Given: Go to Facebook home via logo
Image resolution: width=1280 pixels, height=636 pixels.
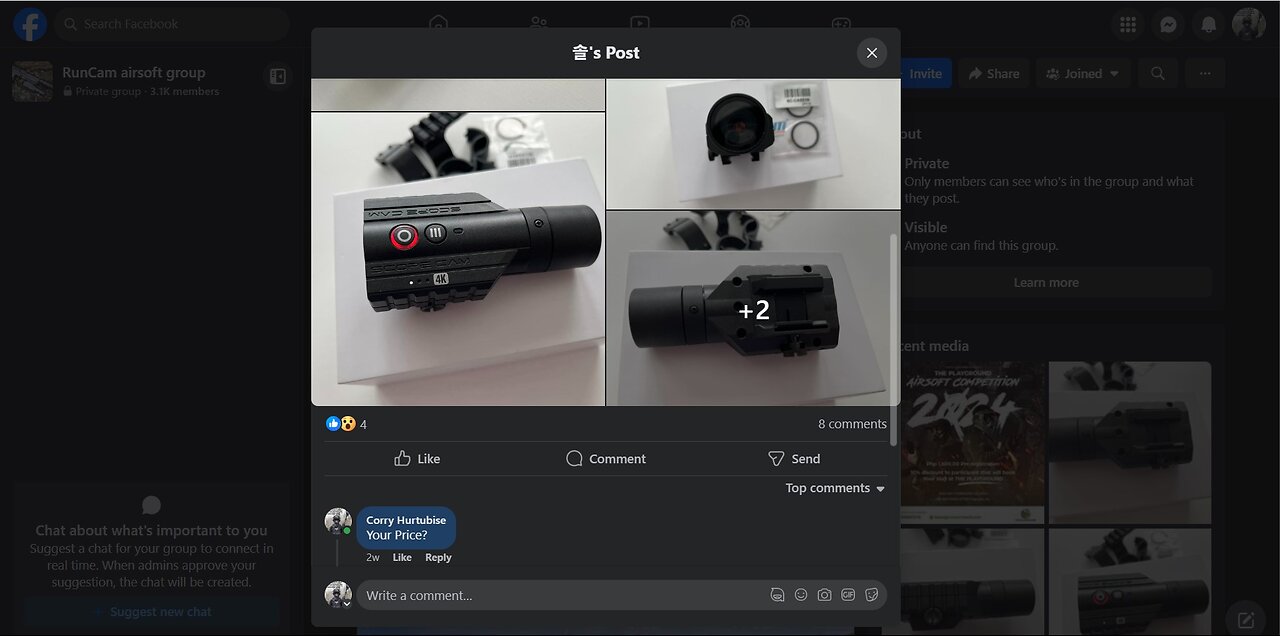Looking at the screenshot, I should pyautogui.click(x=30, y=24).
